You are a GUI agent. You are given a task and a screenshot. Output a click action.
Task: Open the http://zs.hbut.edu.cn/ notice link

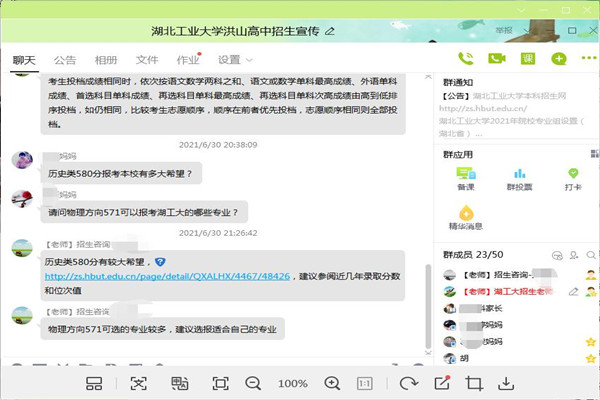pyautogui.click(x=483, y=109)
